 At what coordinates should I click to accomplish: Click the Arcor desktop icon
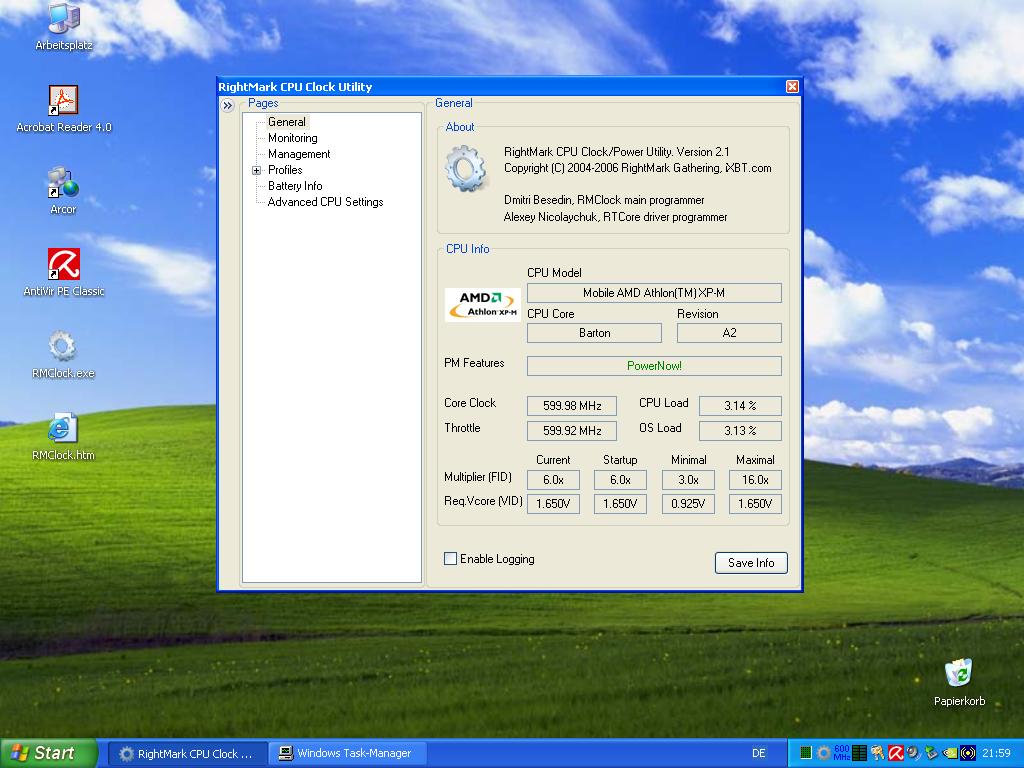(x=63, y=183)
